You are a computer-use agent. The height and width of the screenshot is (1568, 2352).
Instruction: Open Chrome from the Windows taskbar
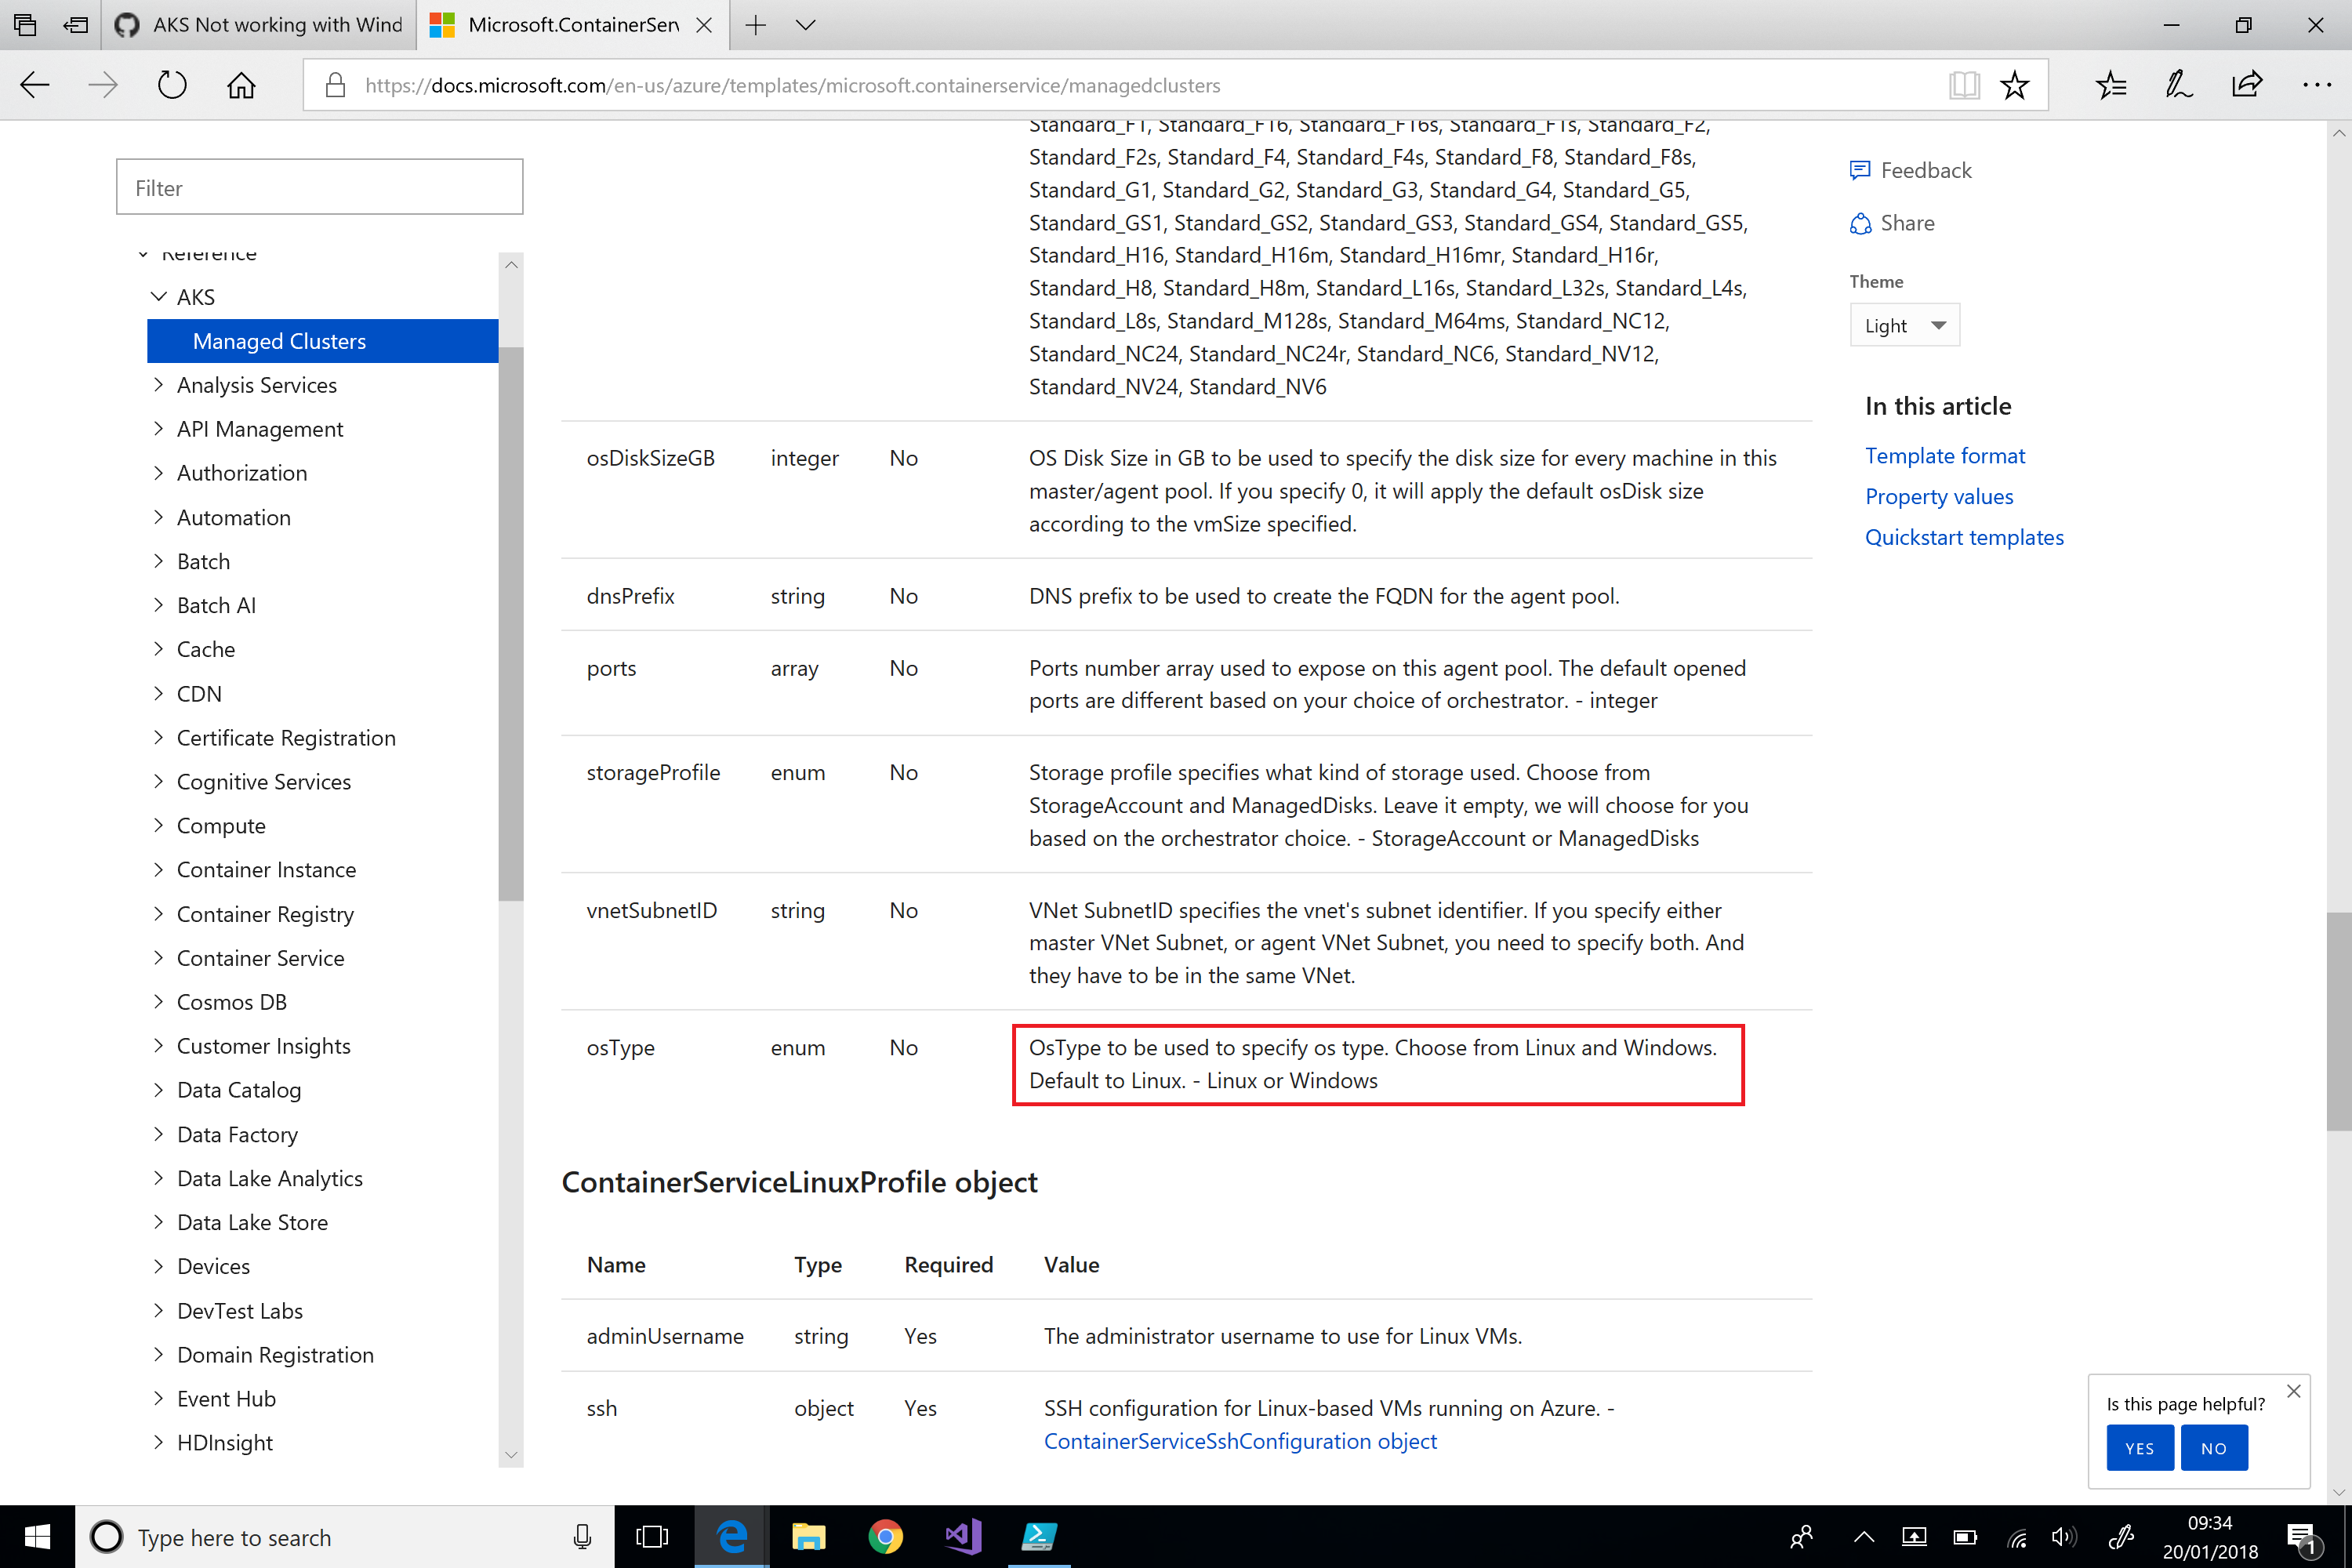885,1536
